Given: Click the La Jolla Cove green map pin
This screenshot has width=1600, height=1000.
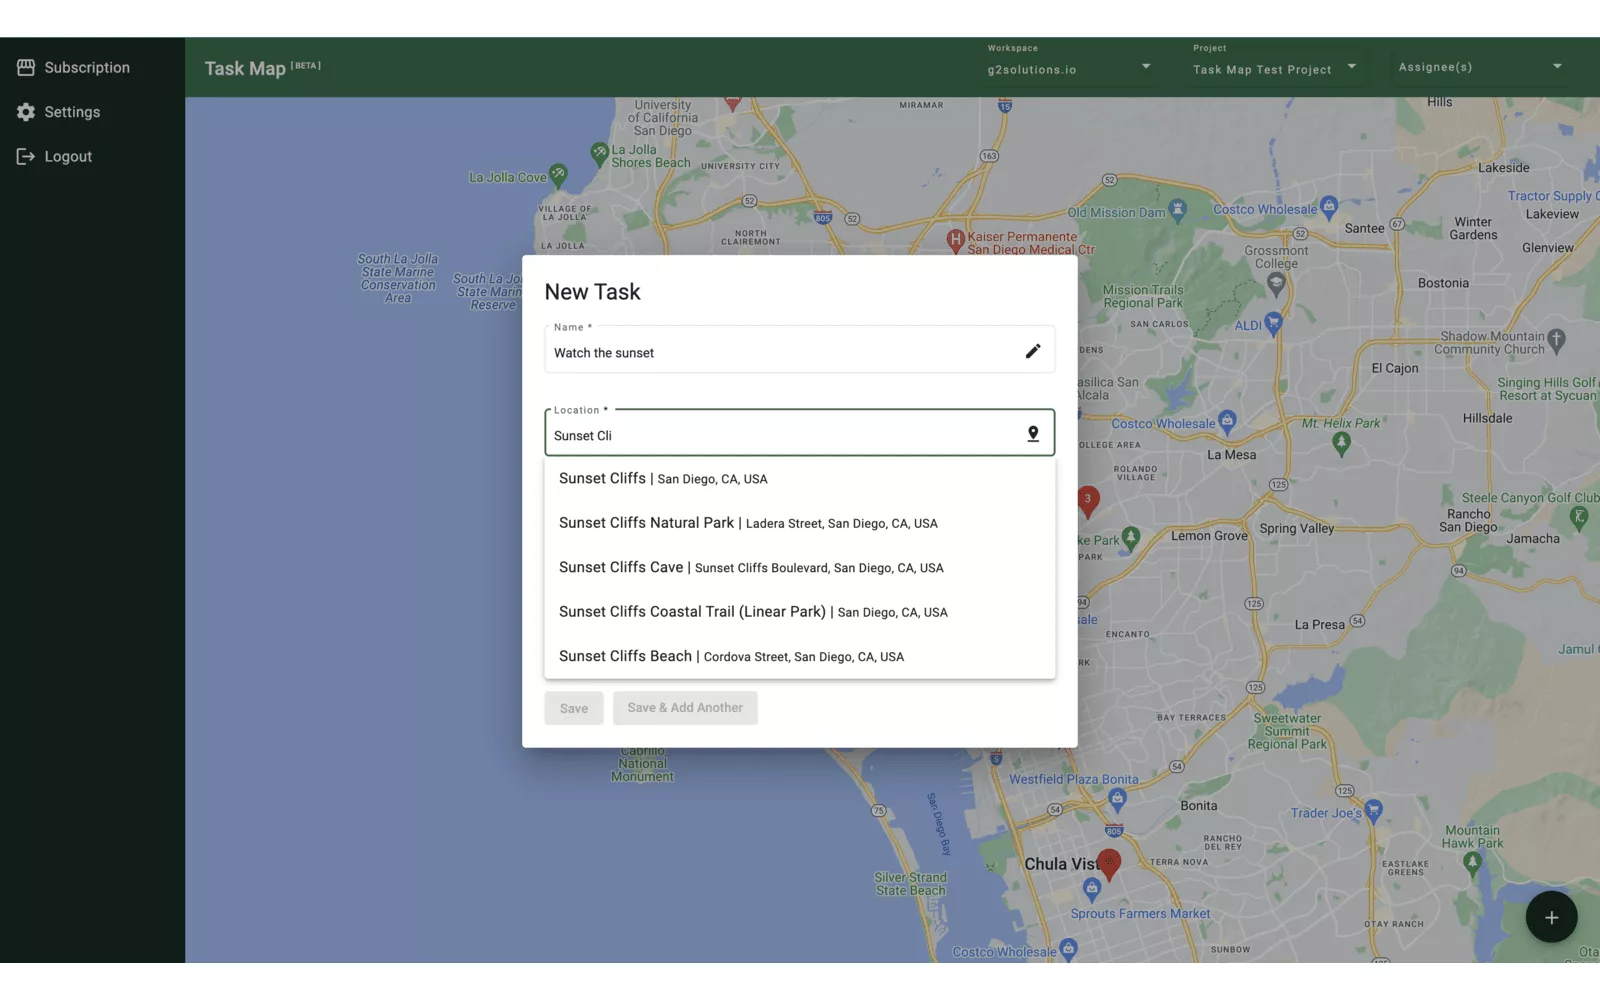Looking at the screenshot, I should (x=558, y=174).
